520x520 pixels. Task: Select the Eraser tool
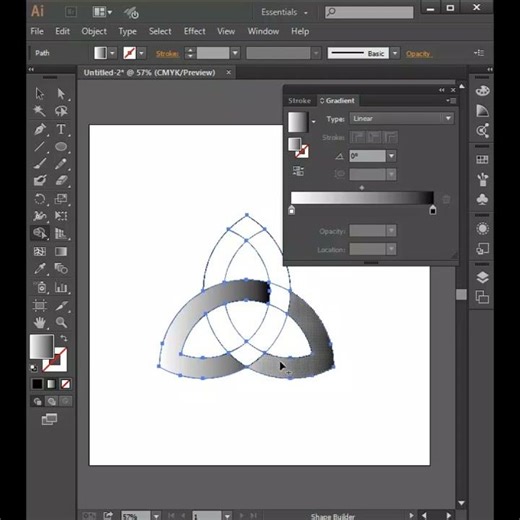61,181
